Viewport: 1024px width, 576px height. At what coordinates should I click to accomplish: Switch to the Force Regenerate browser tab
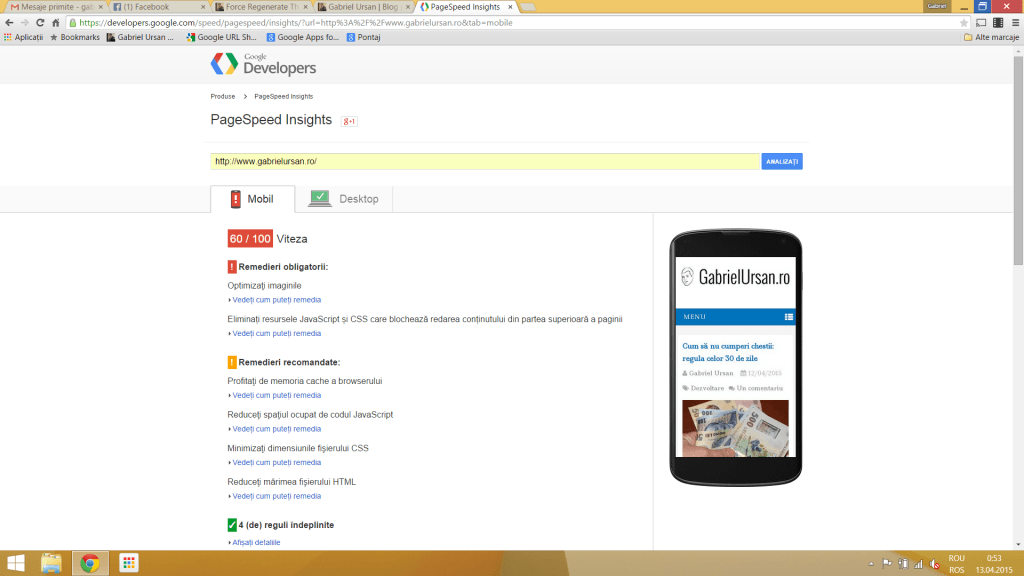click(260, 7)
